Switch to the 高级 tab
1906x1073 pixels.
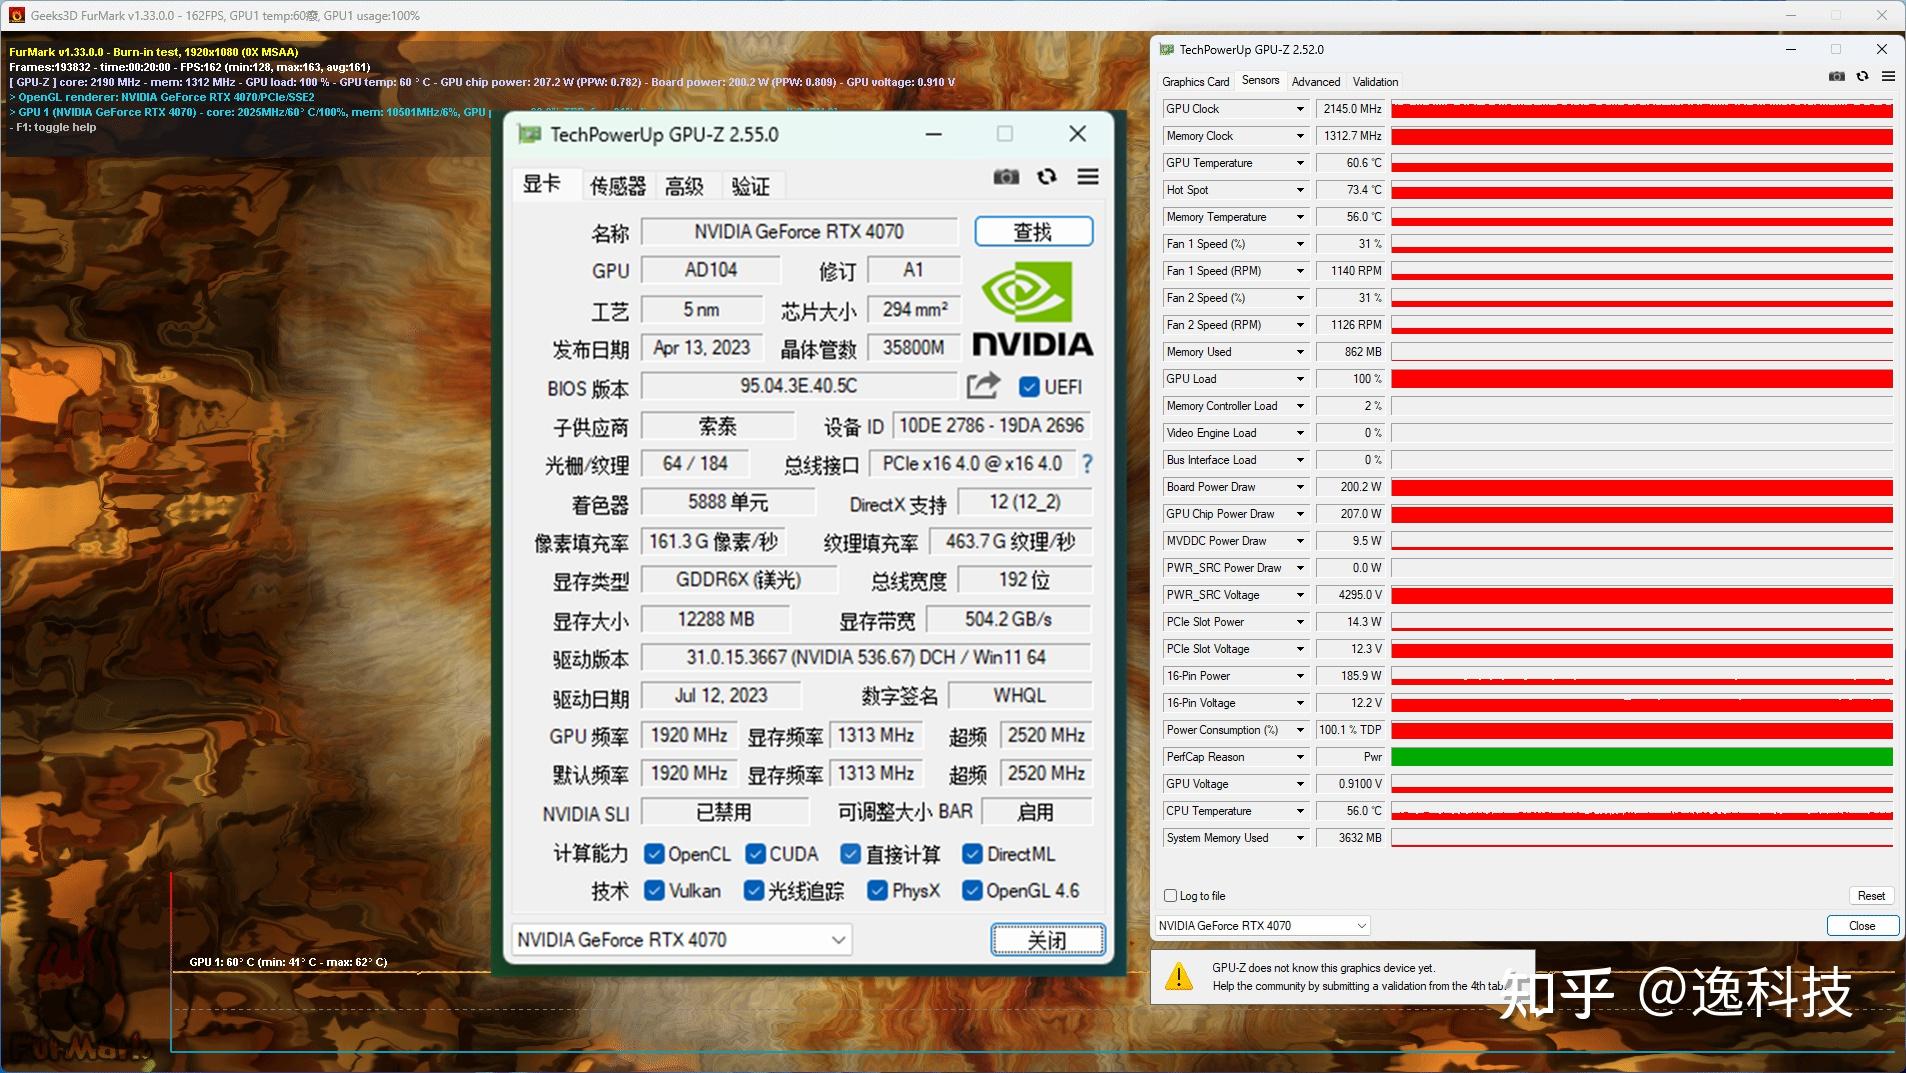(685, 186)
